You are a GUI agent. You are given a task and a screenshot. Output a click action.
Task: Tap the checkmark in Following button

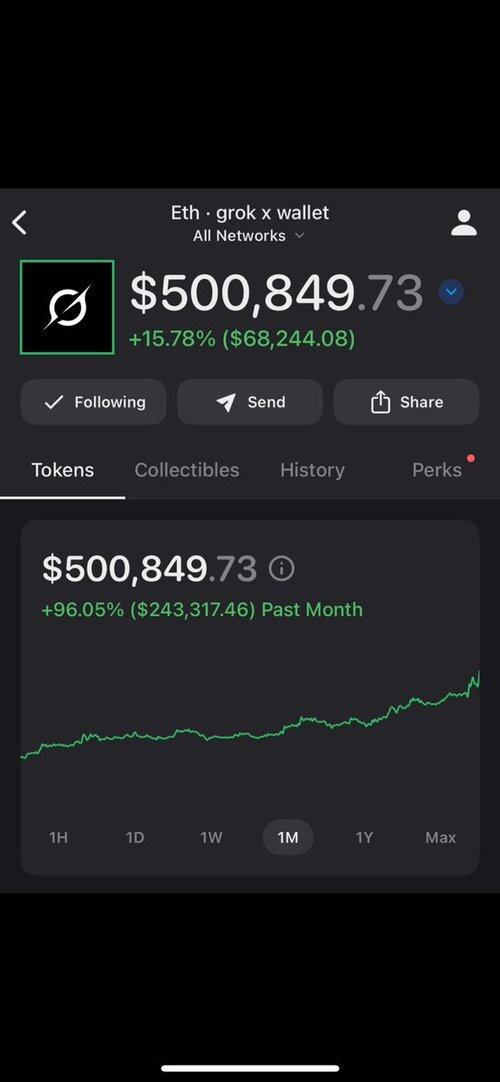pos(54,402)
